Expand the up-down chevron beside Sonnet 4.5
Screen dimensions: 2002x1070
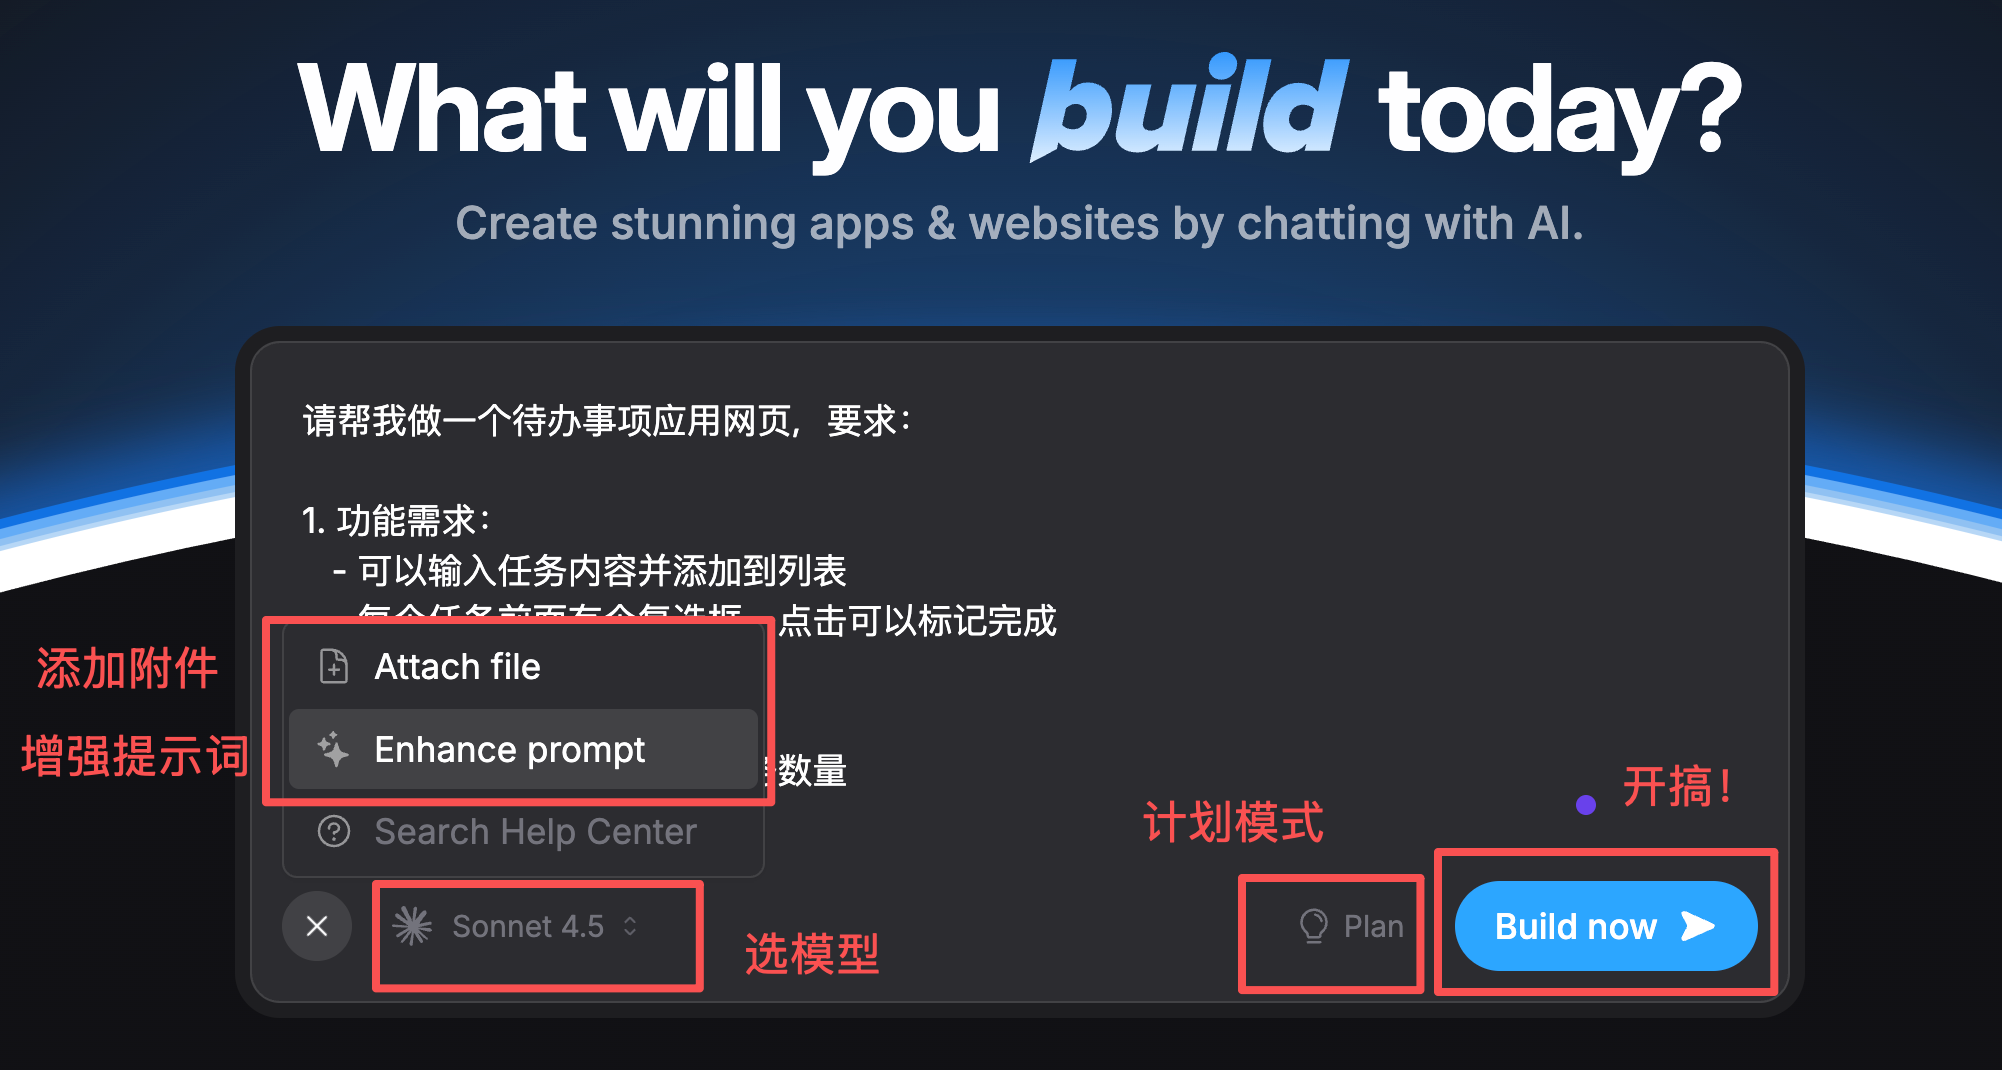click(x=630, y=926)
